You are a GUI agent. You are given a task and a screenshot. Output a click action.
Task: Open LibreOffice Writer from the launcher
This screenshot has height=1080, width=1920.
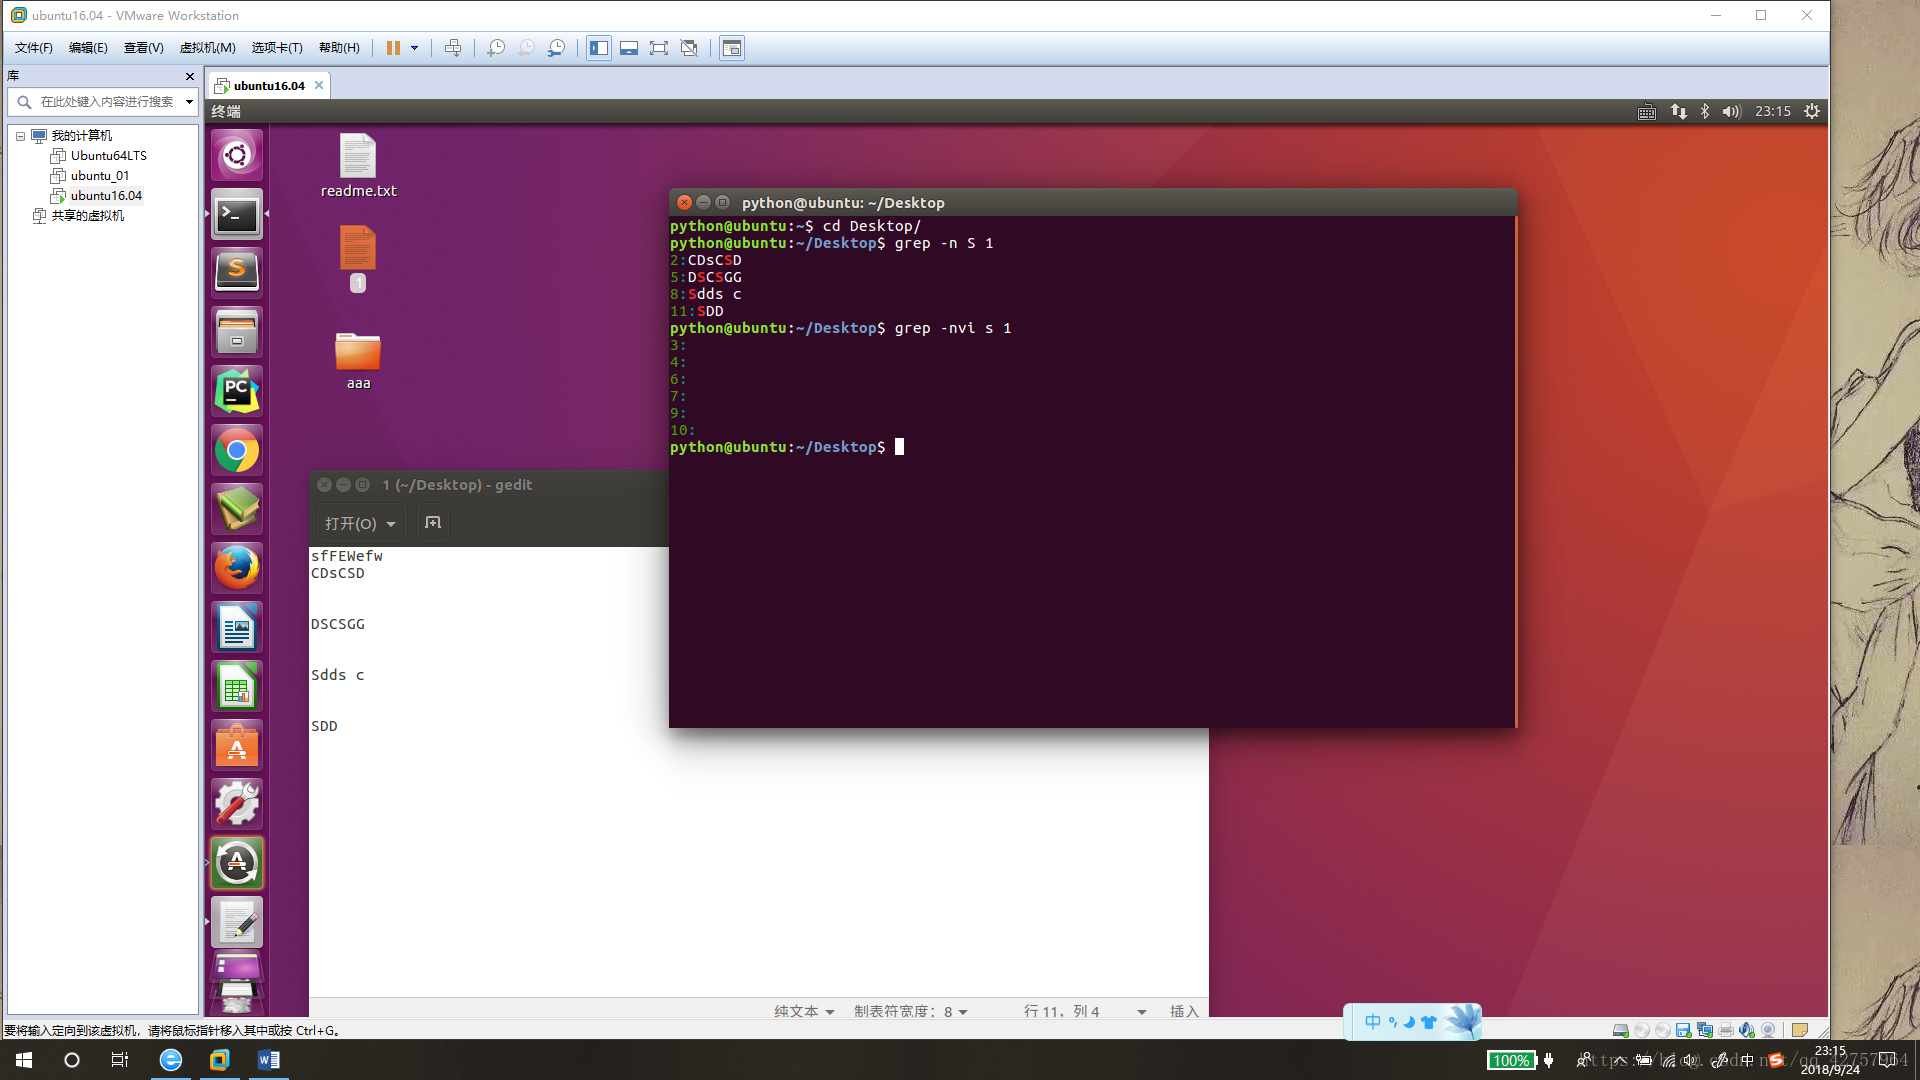pos(237,627)
